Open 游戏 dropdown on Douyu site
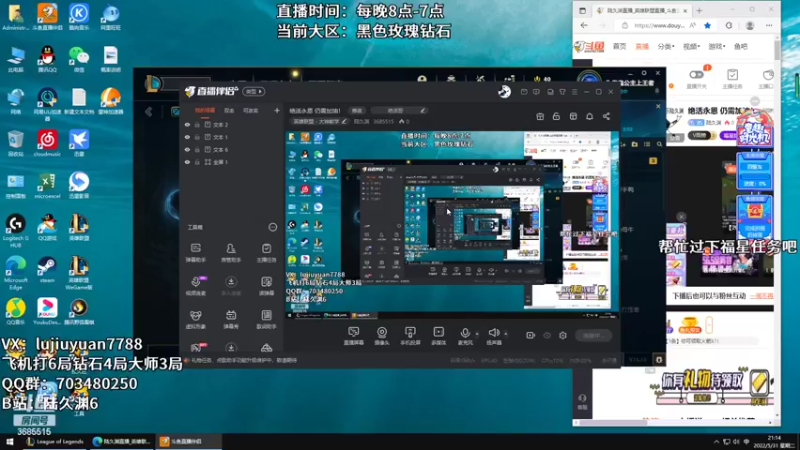Image resolution: width=800 pixels, height=450 pixels. 717,46
